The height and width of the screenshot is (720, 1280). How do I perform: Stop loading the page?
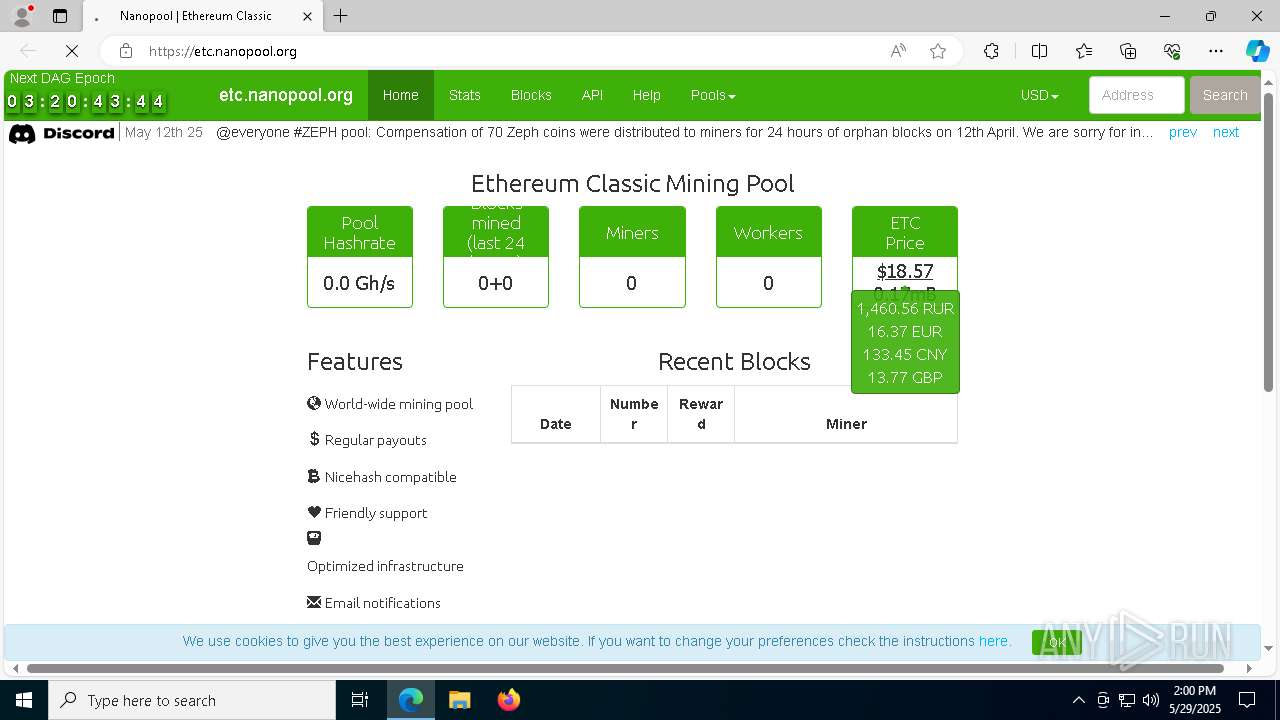[72, 51]
